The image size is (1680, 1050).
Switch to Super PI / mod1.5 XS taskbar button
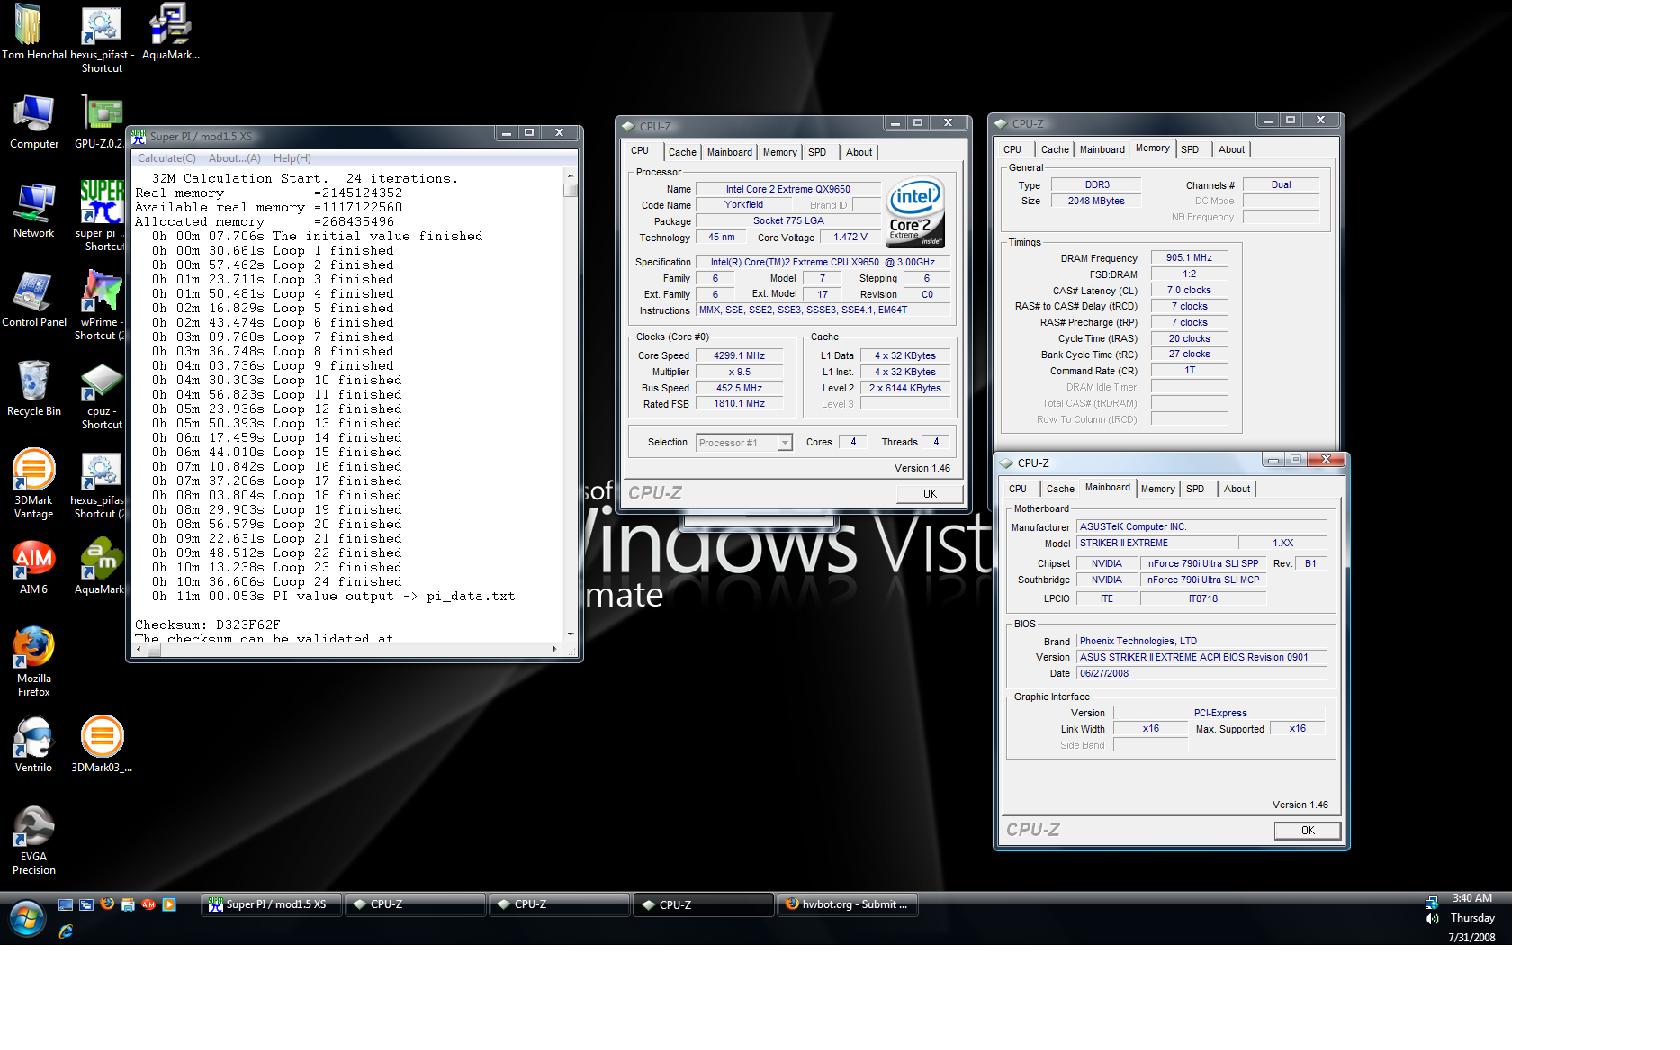click(271, 905)
